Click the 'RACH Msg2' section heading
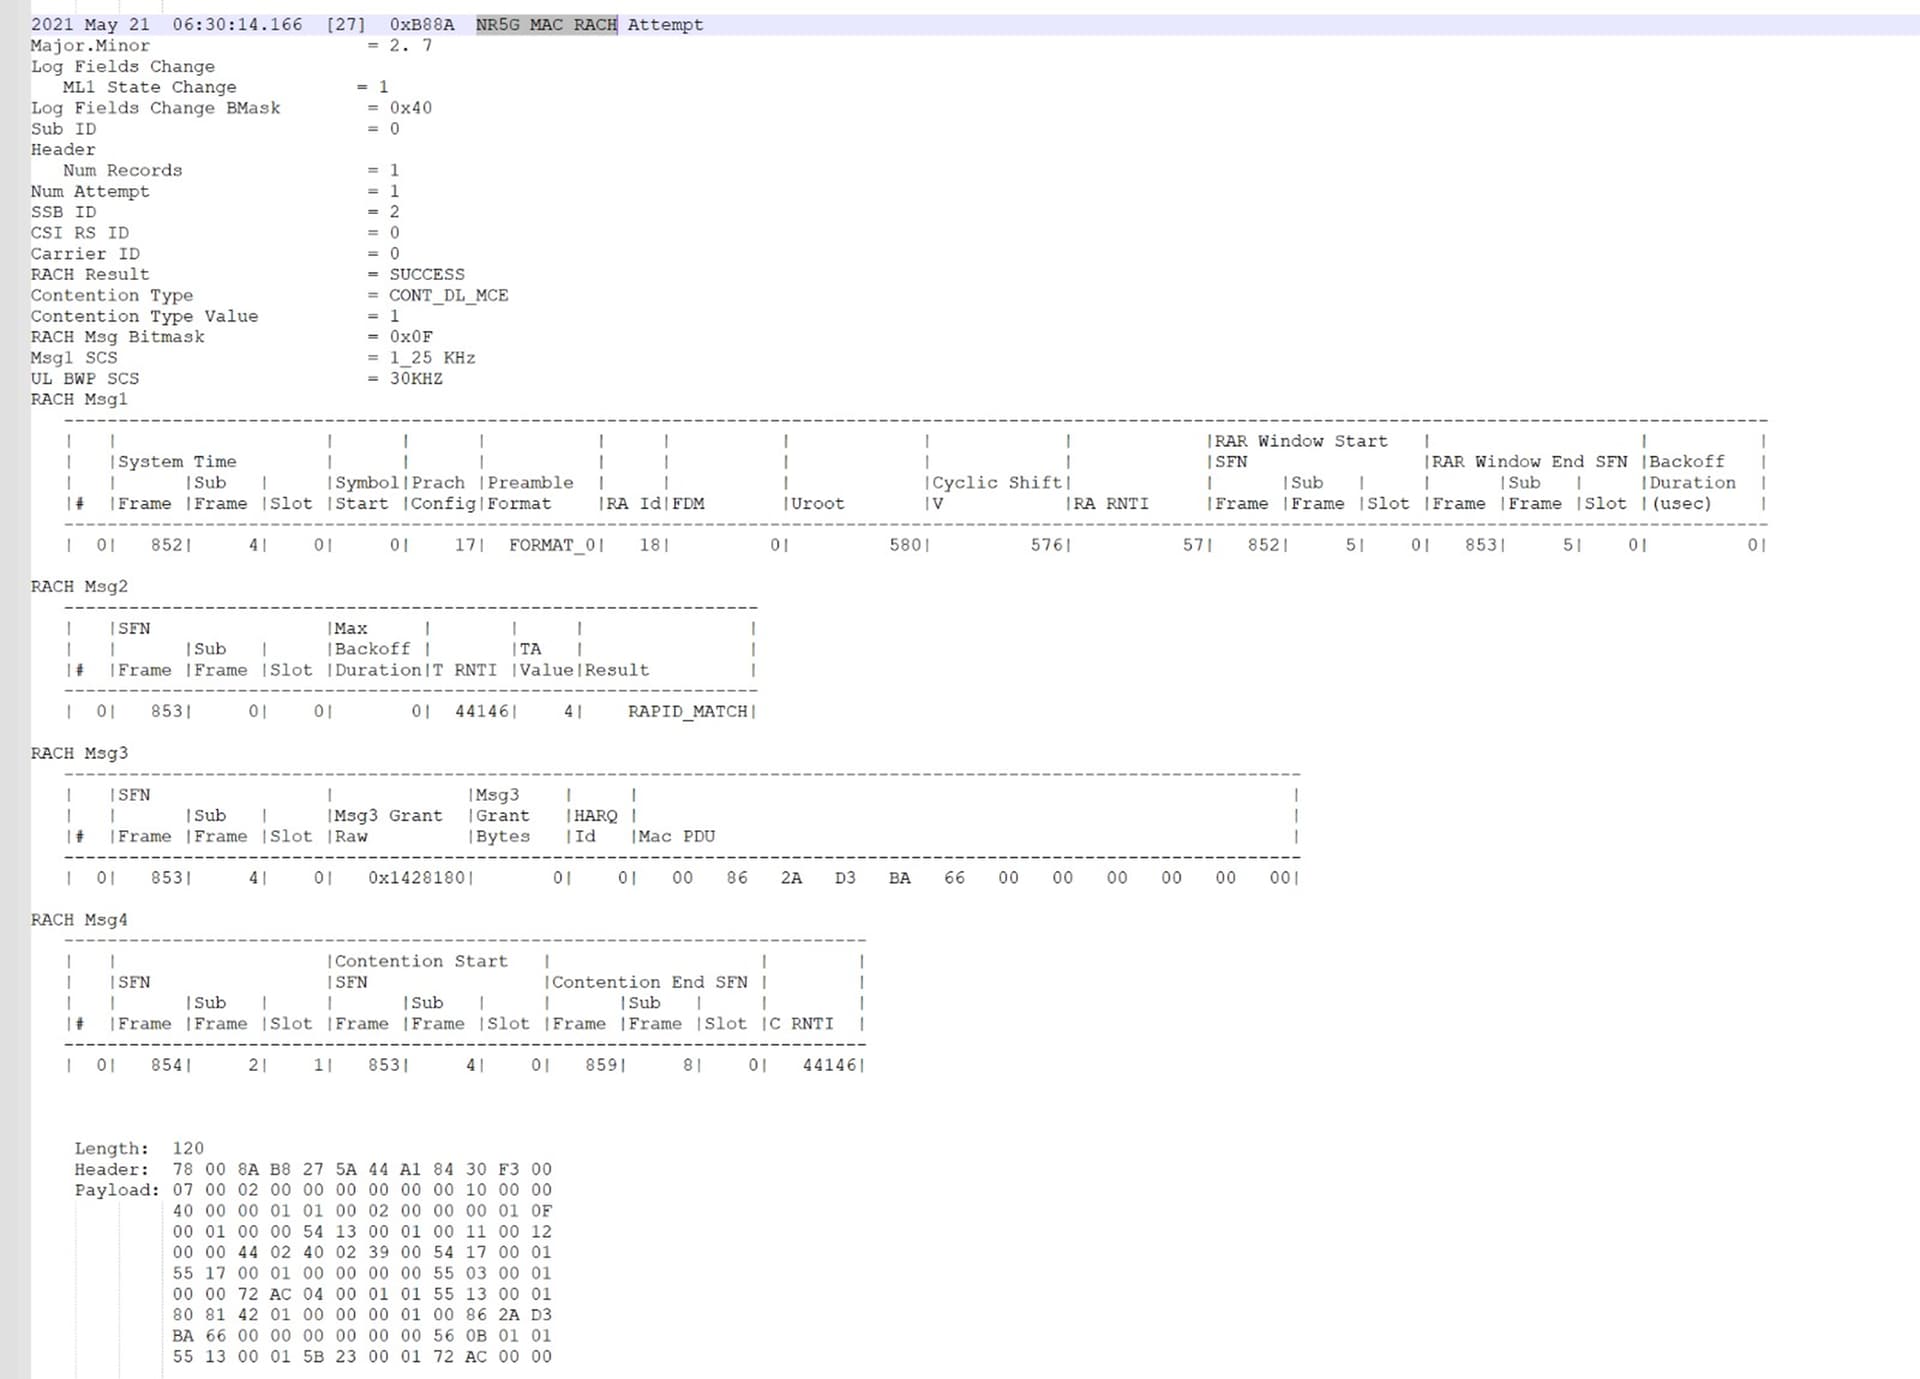 tap(79, 587)
